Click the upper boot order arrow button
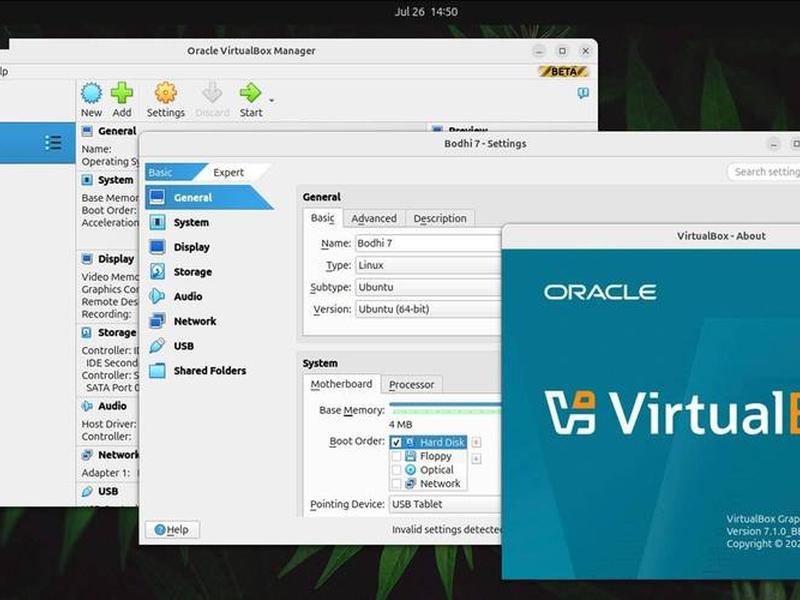The width and height of the screenshot is (800, 600). (x=476, y=442)
